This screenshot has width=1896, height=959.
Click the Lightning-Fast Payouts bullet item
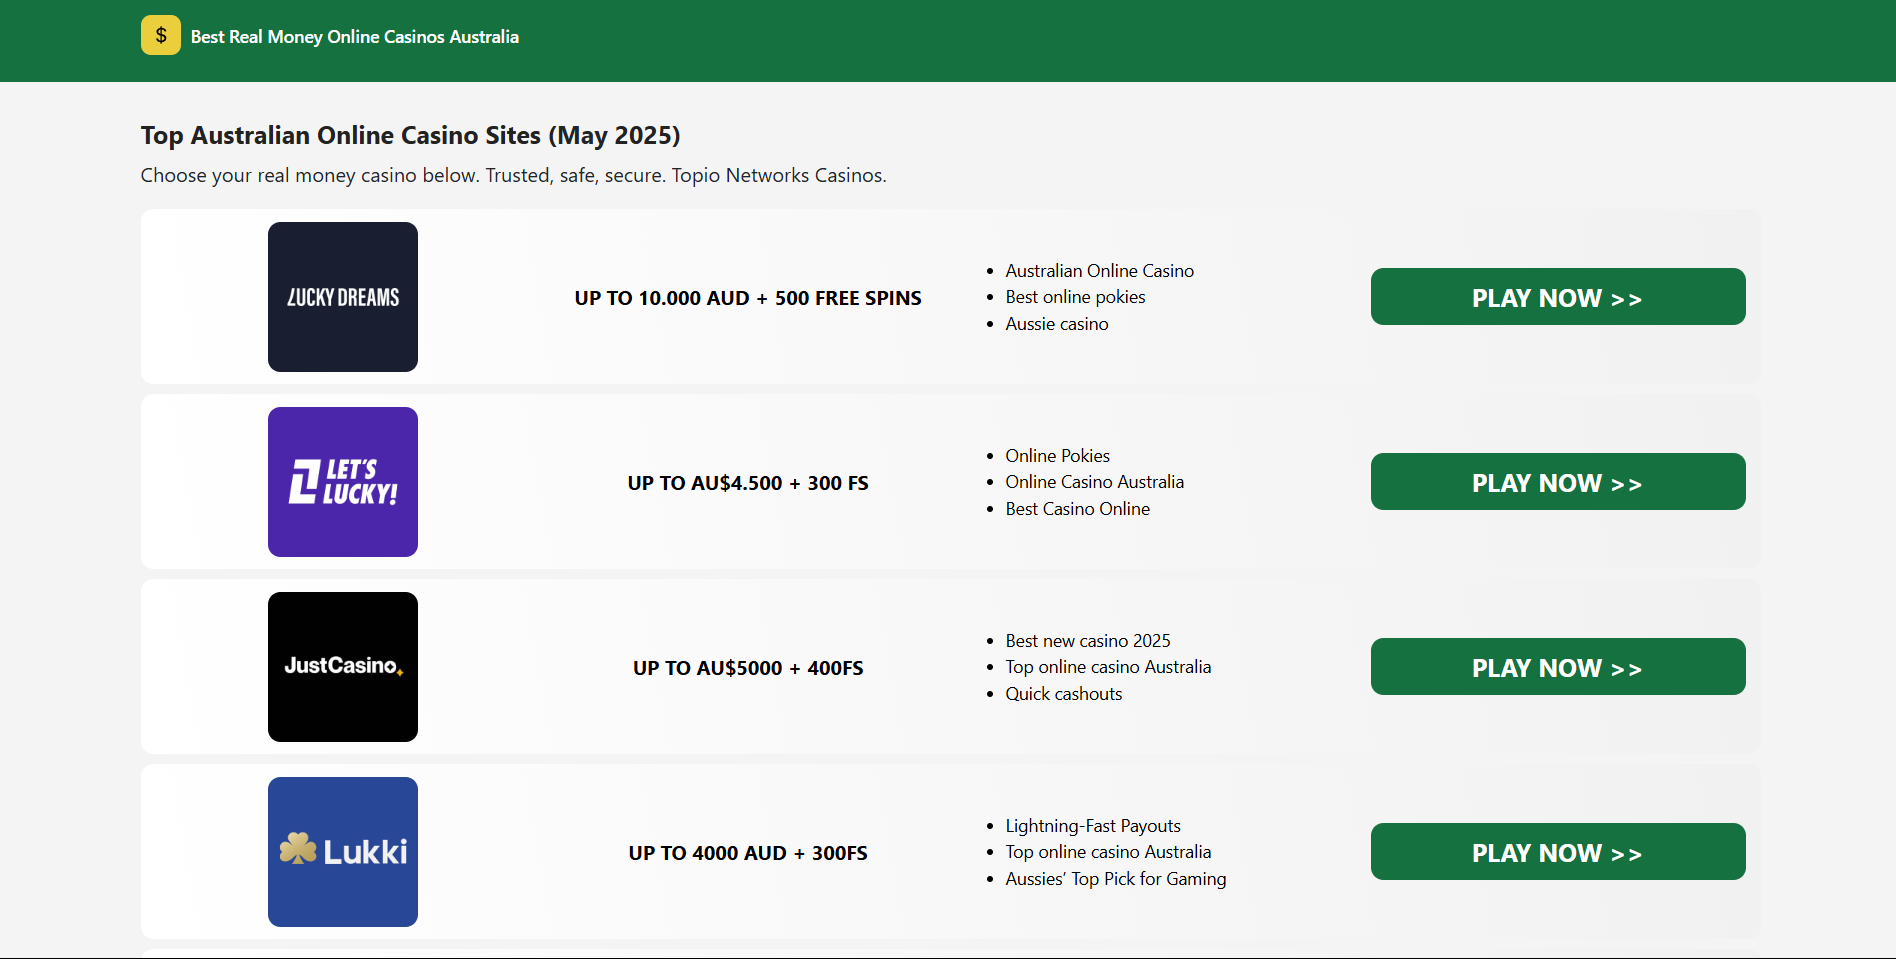tap(1092, 825)
